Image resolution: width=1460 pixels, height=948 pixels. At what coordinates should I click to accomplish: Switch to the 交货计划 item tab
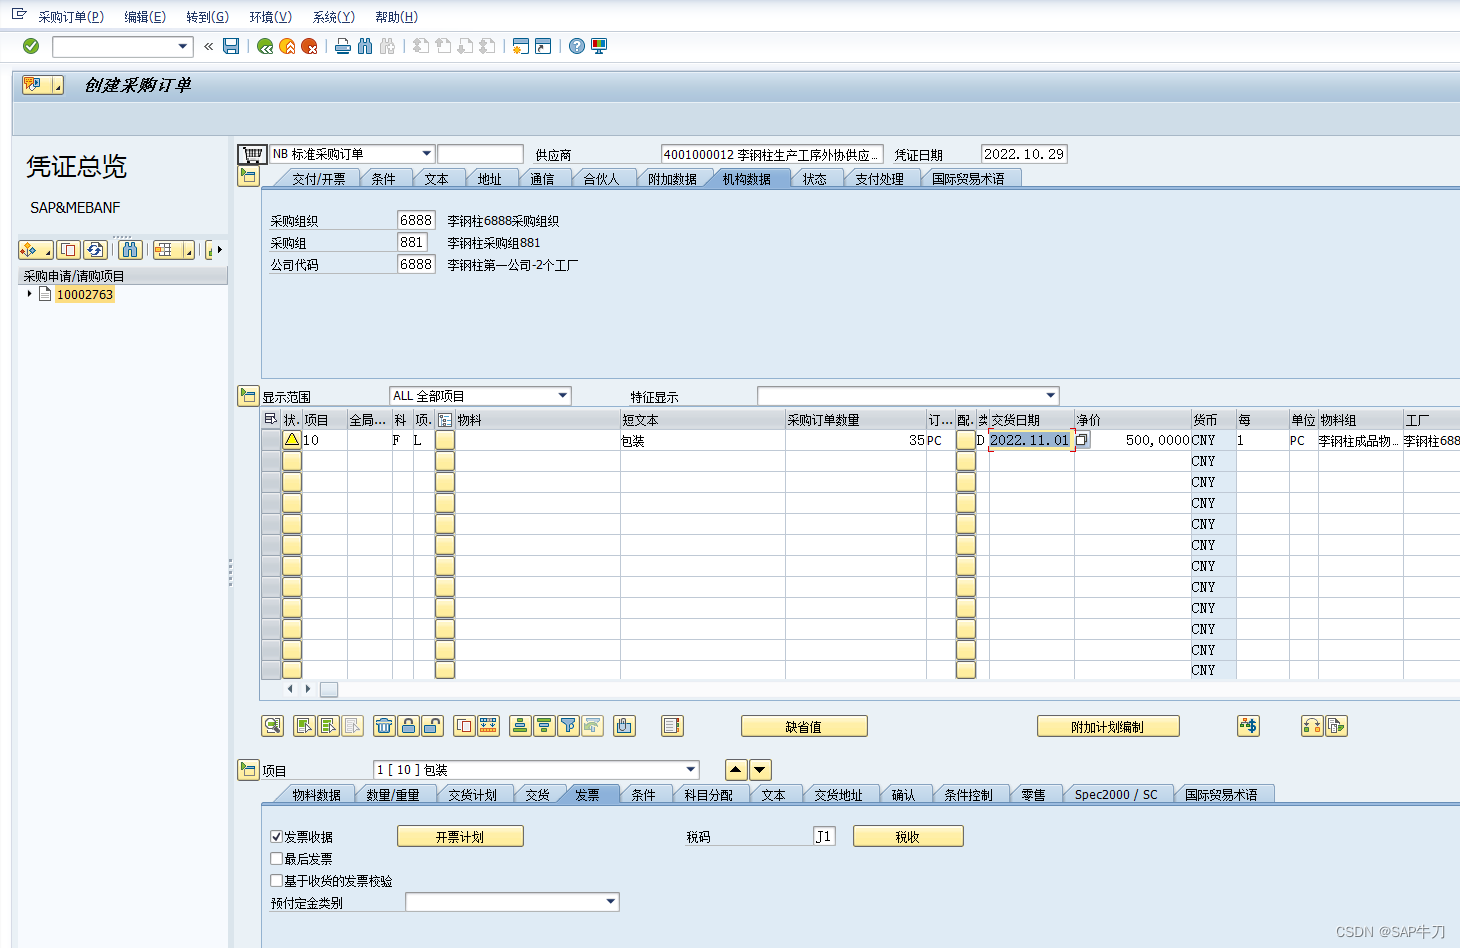(x=473, y=795)
